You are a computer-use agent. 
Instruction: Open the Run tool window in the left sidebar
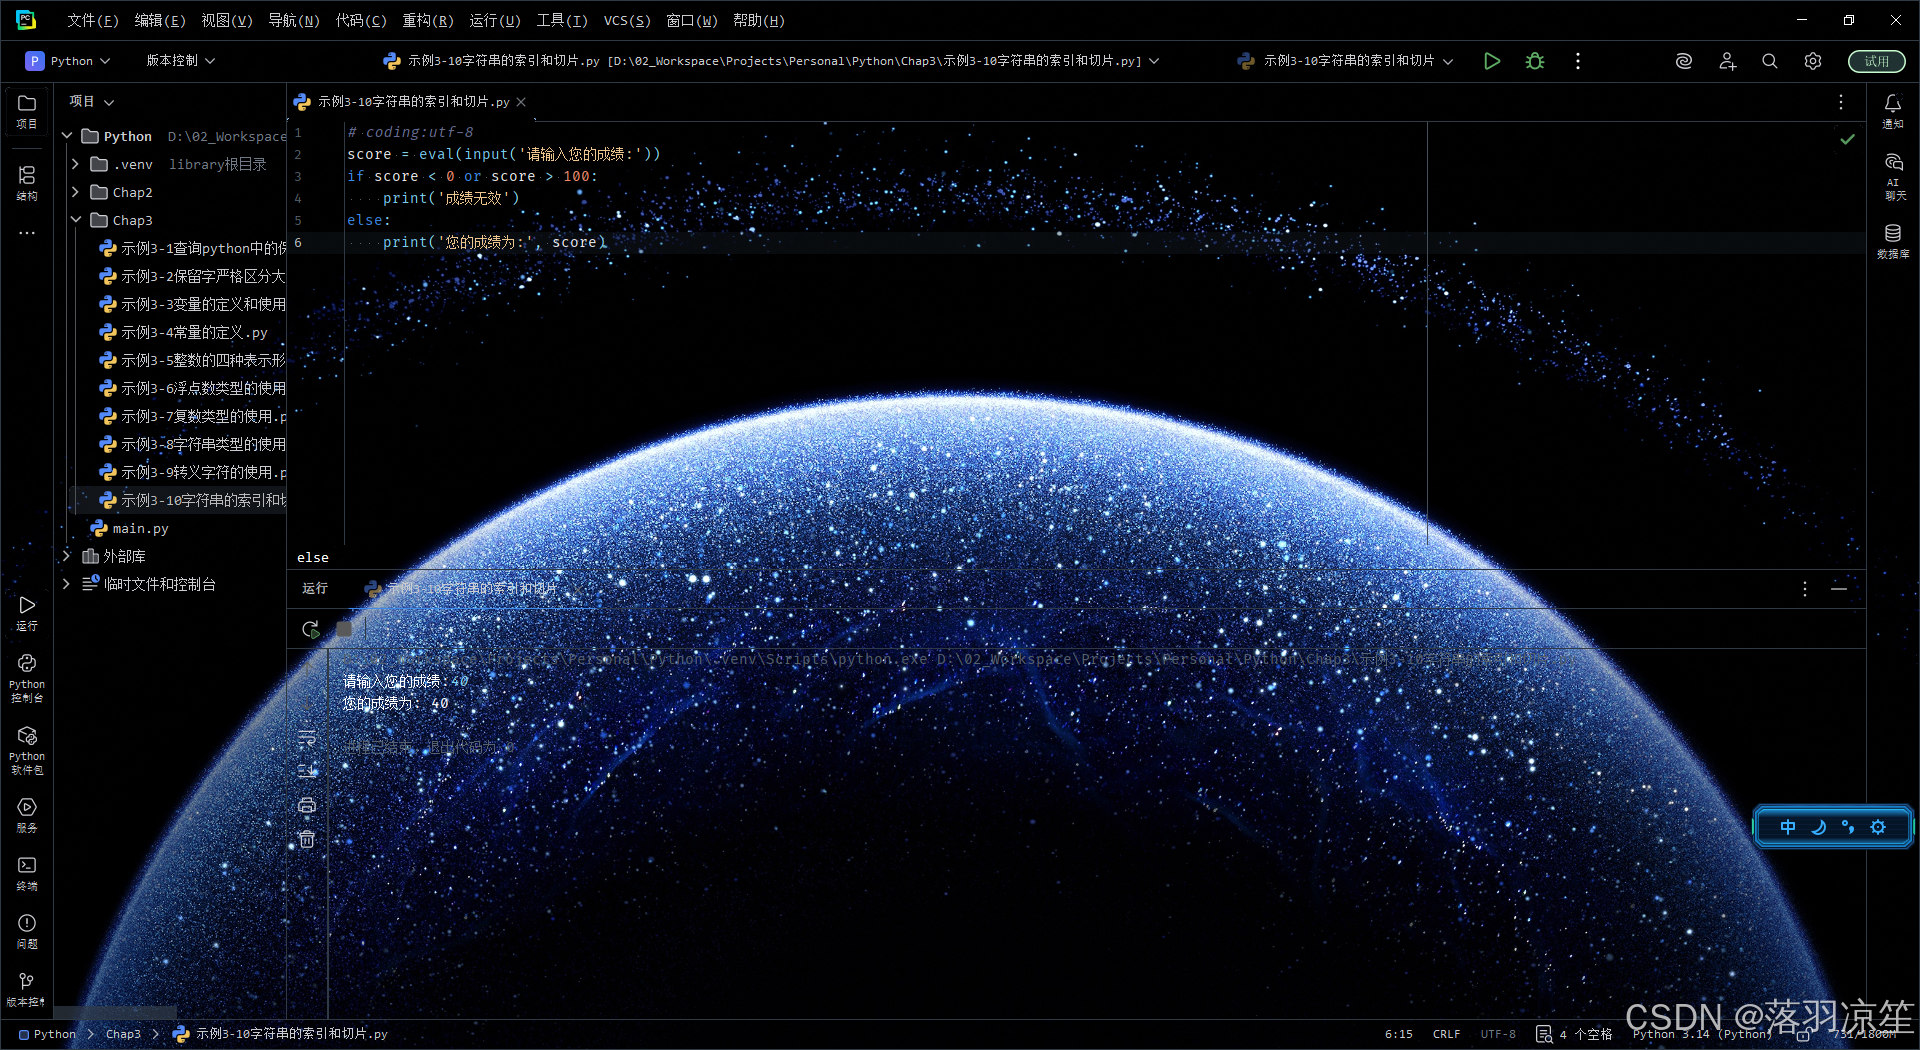coord(27,613)
